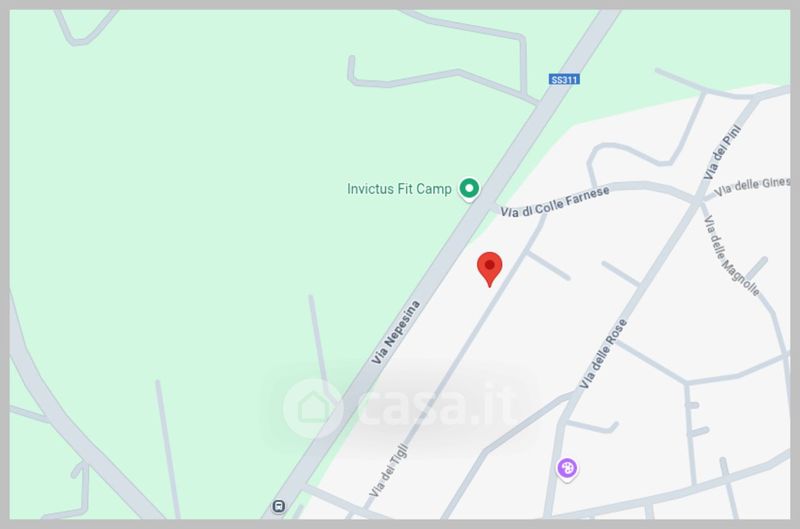Click the casa.it watermark text
Viewport: 800px width, 529px height.
(438, 406)
